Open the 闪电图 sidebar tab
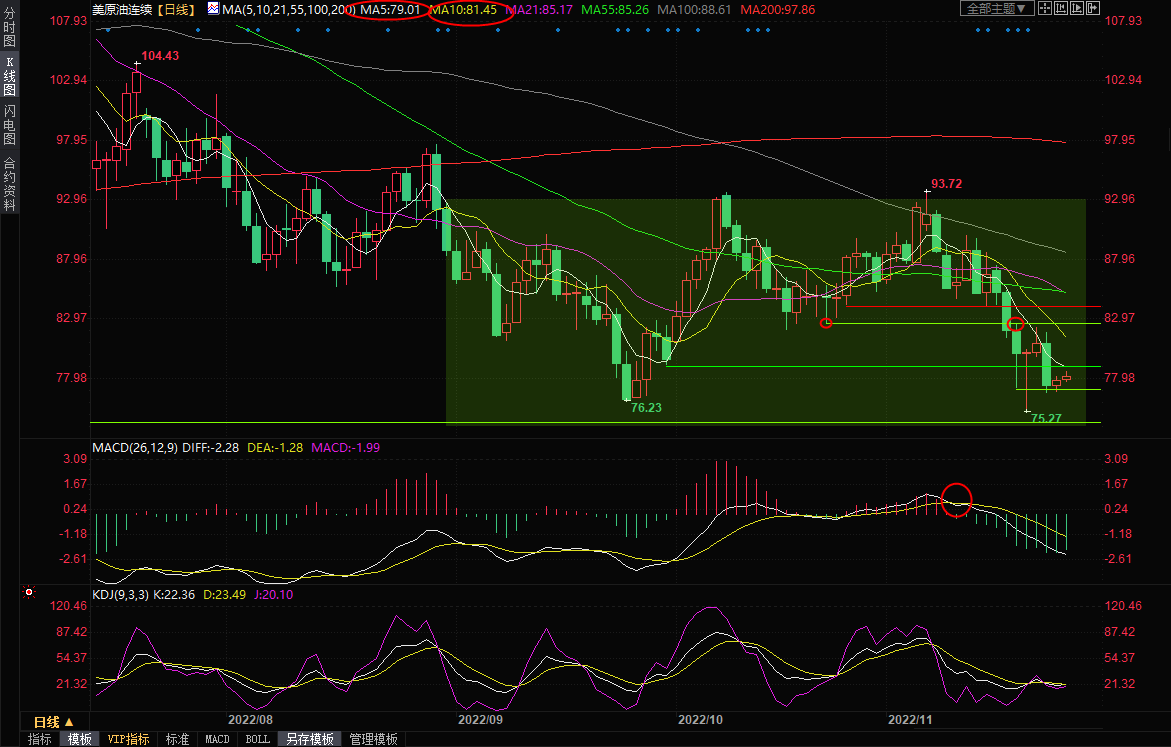This screenshot has height=747, width=1171. [9, 124]
